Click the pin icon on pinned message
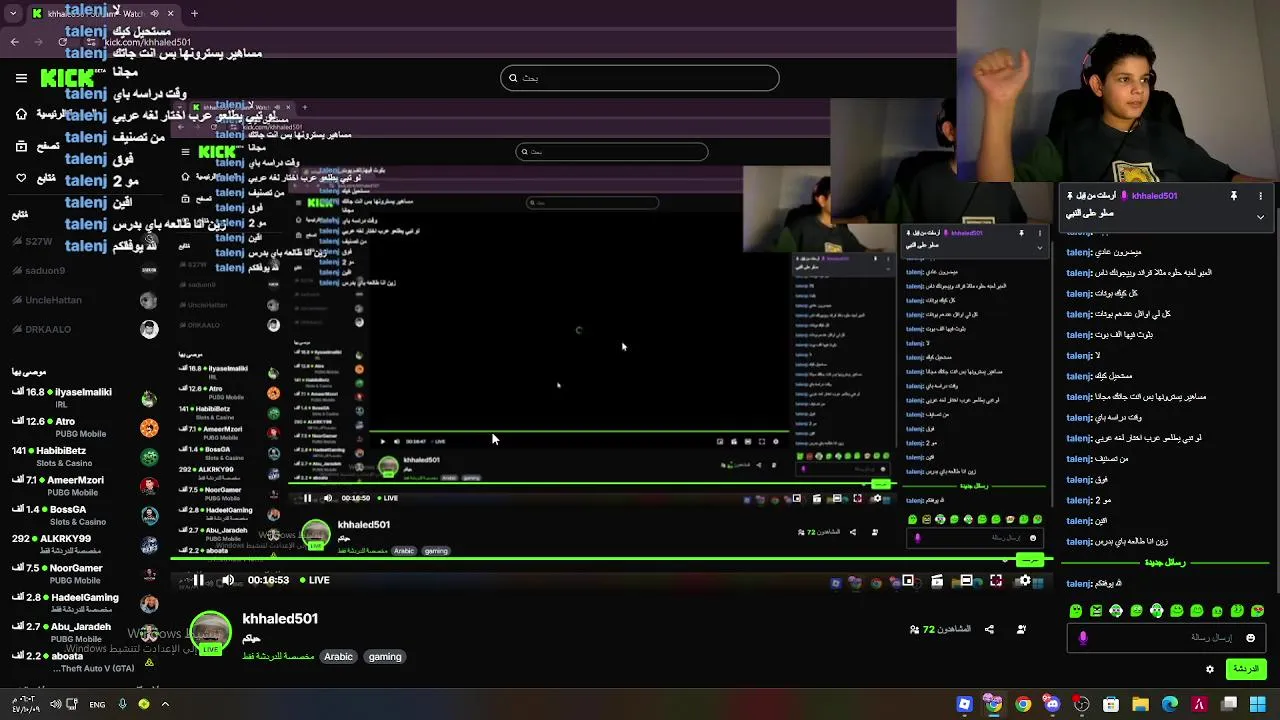 1234,196
